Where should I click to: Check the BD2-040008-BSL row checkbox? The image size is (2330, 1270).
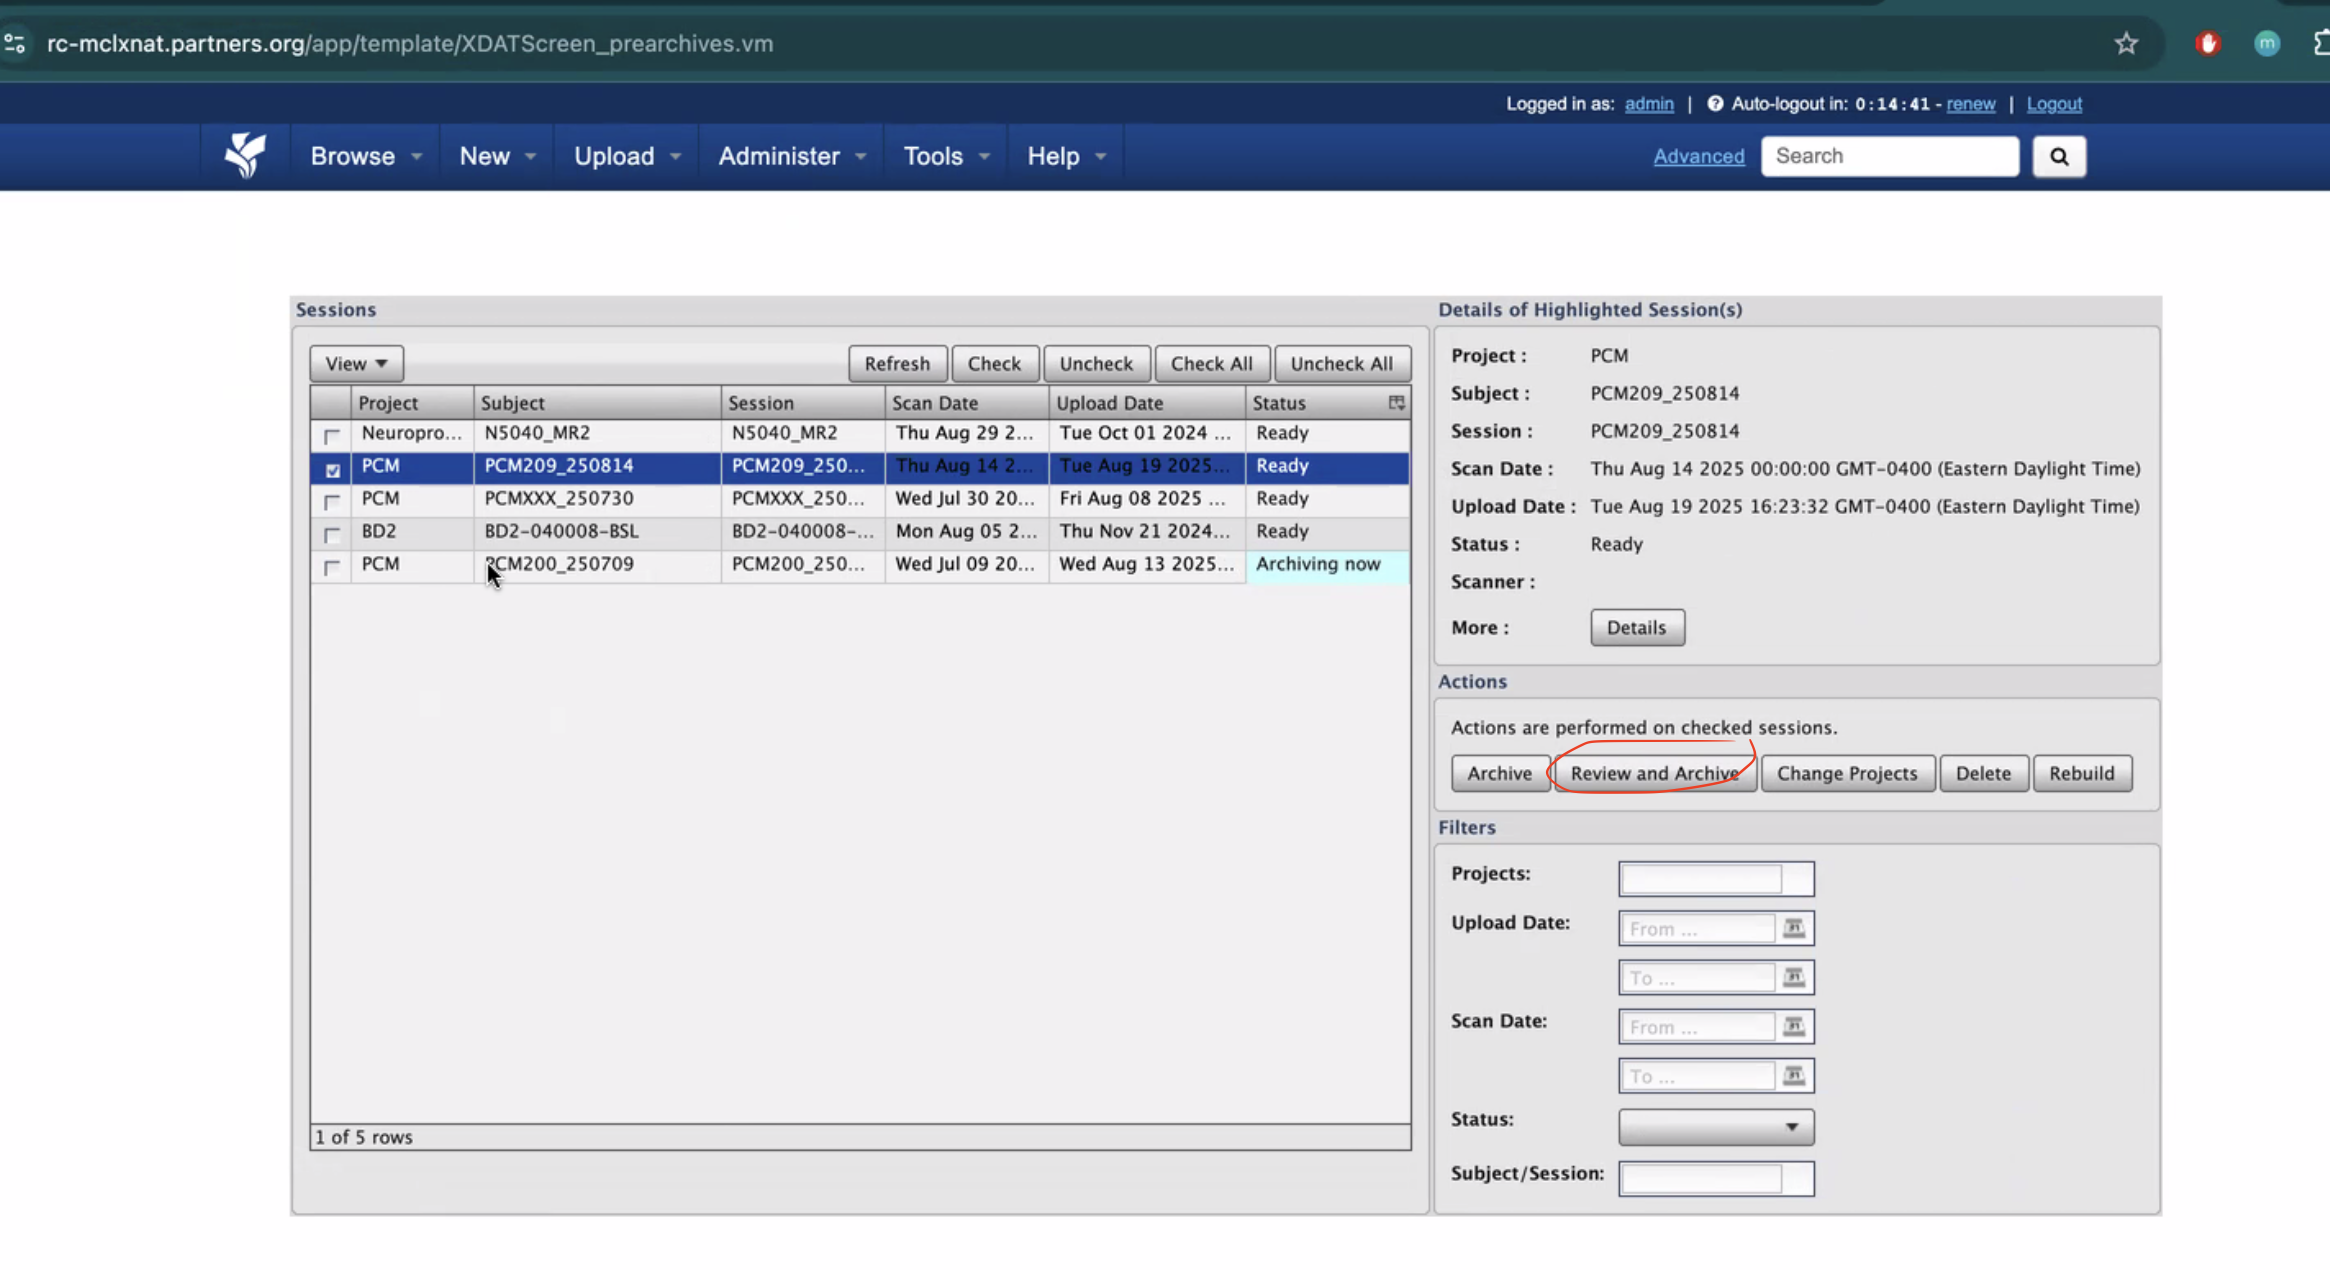(332, 534)
